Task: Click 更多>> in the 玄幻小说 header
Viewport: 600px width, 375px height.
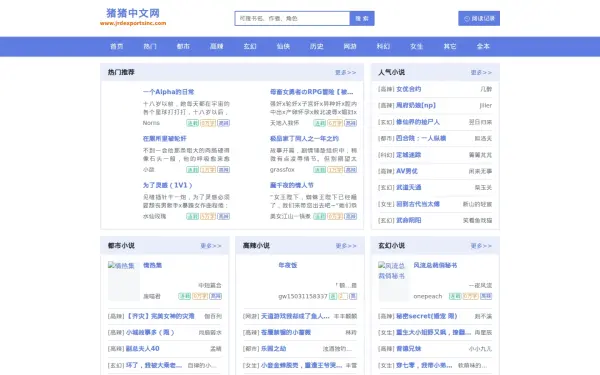Action: pyautogui.click(x=481, y=246)
